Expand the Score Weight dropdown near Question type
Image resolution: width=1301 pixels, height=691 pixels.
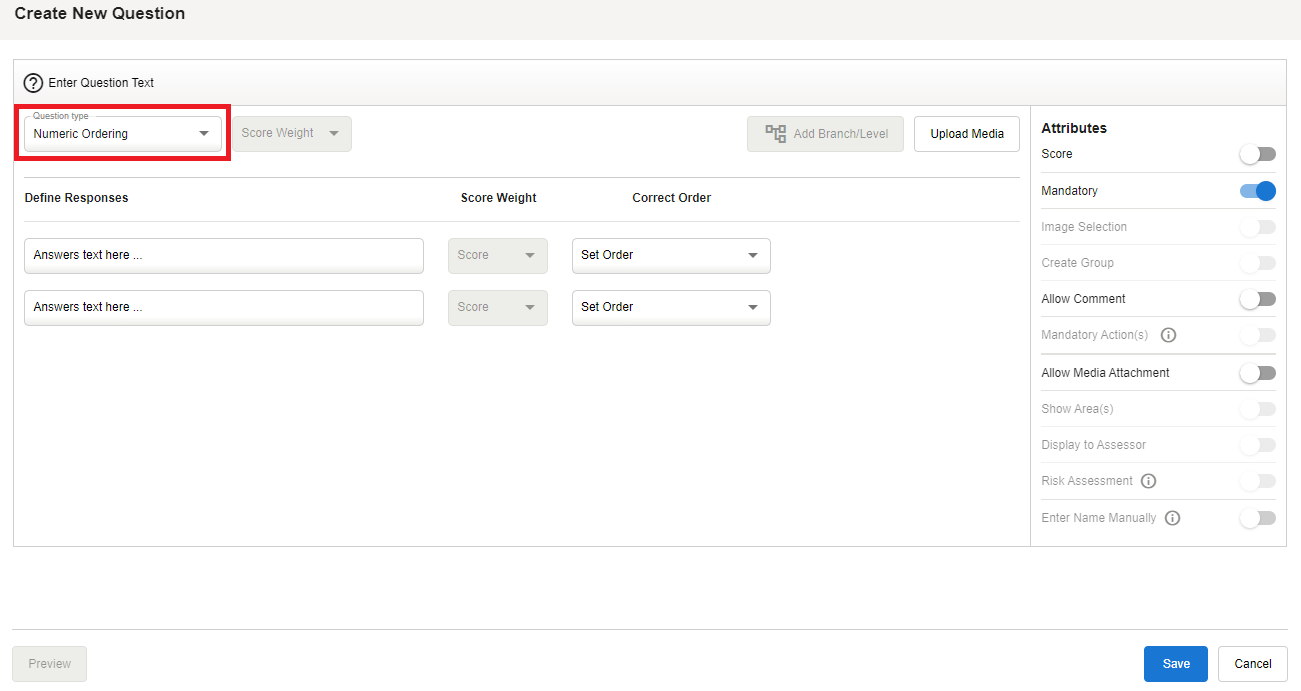(291, 134)
